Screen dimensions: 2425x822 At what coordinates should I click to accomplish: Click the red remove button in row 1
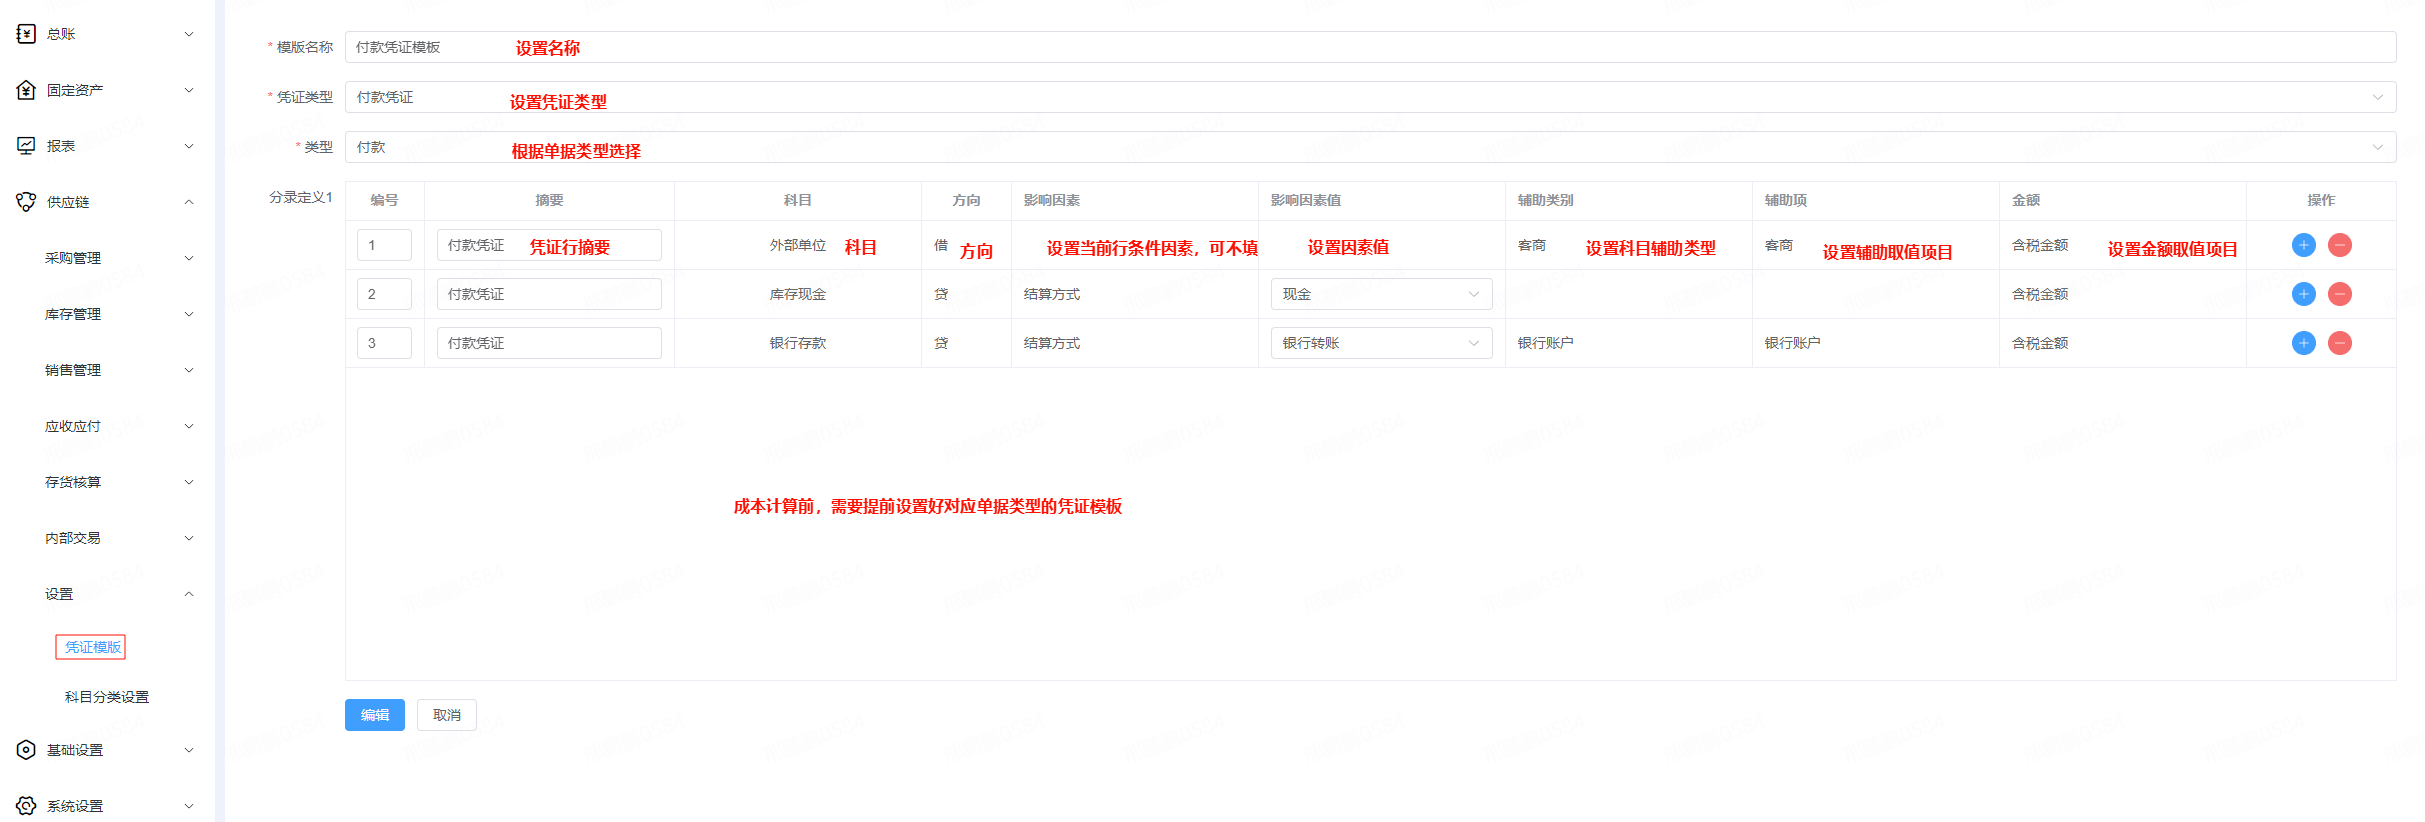(2339, 245)
